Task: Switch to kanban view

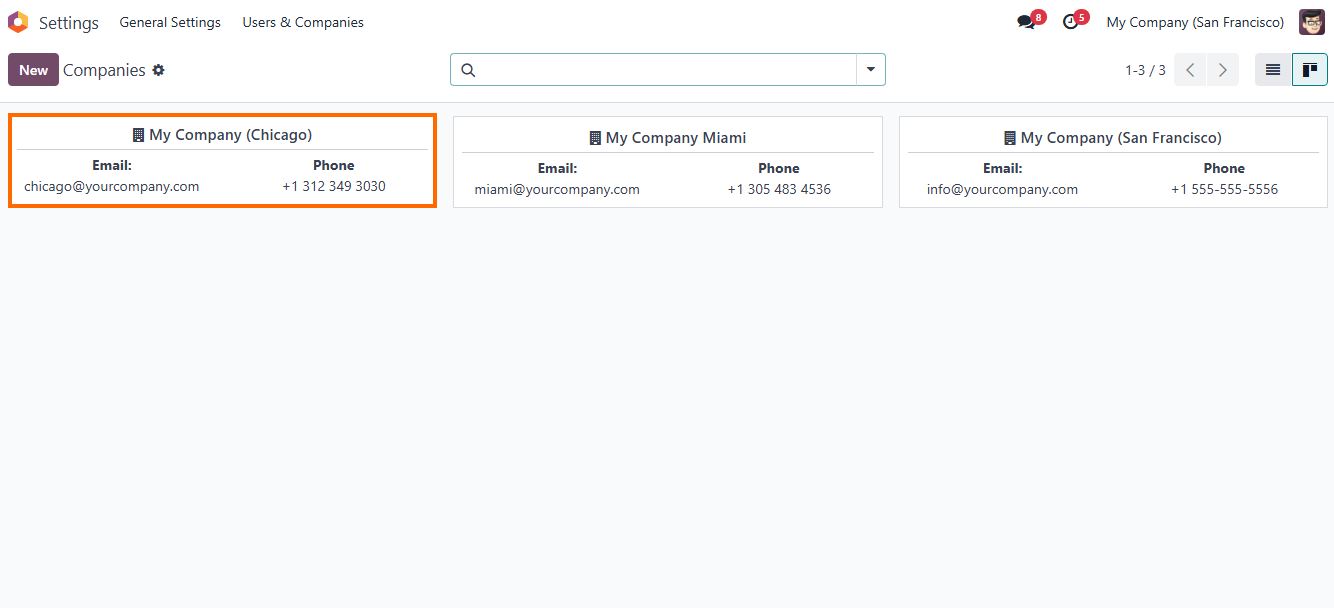Action: pyautogui.click(x=1310, y=70)
